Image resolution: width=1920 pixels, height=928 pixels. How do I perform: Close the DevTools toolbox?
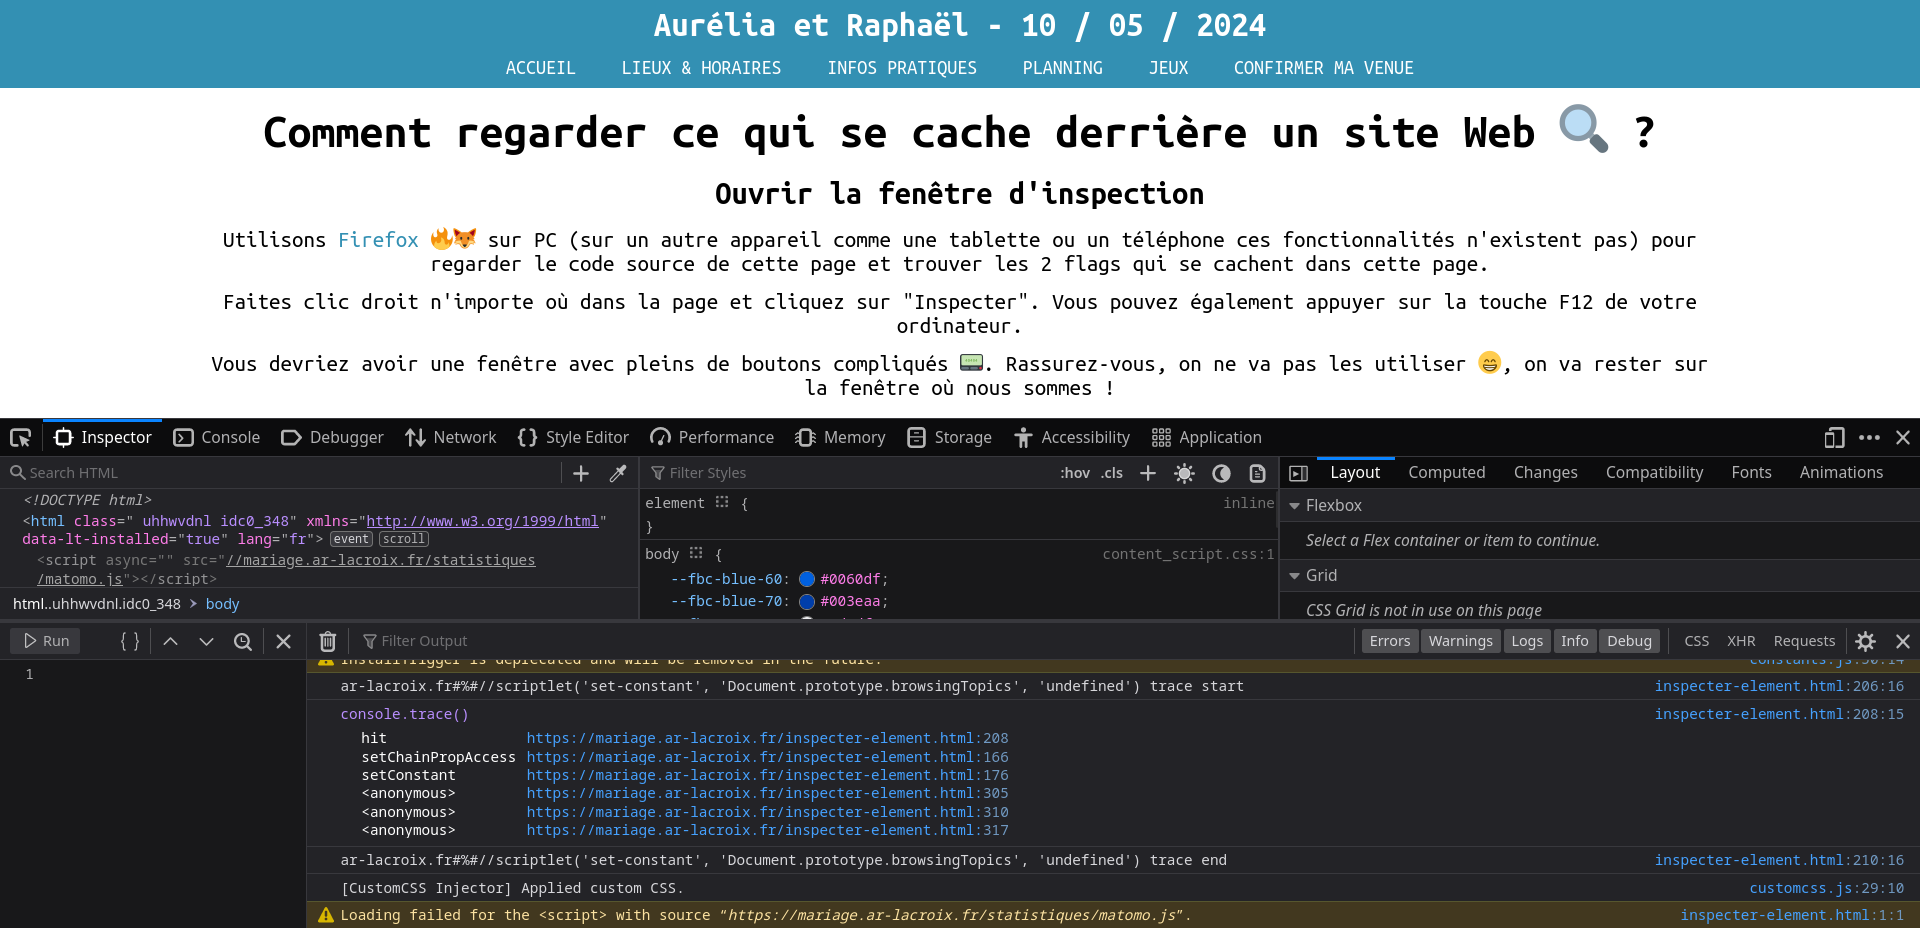(x=1903, y=437)
